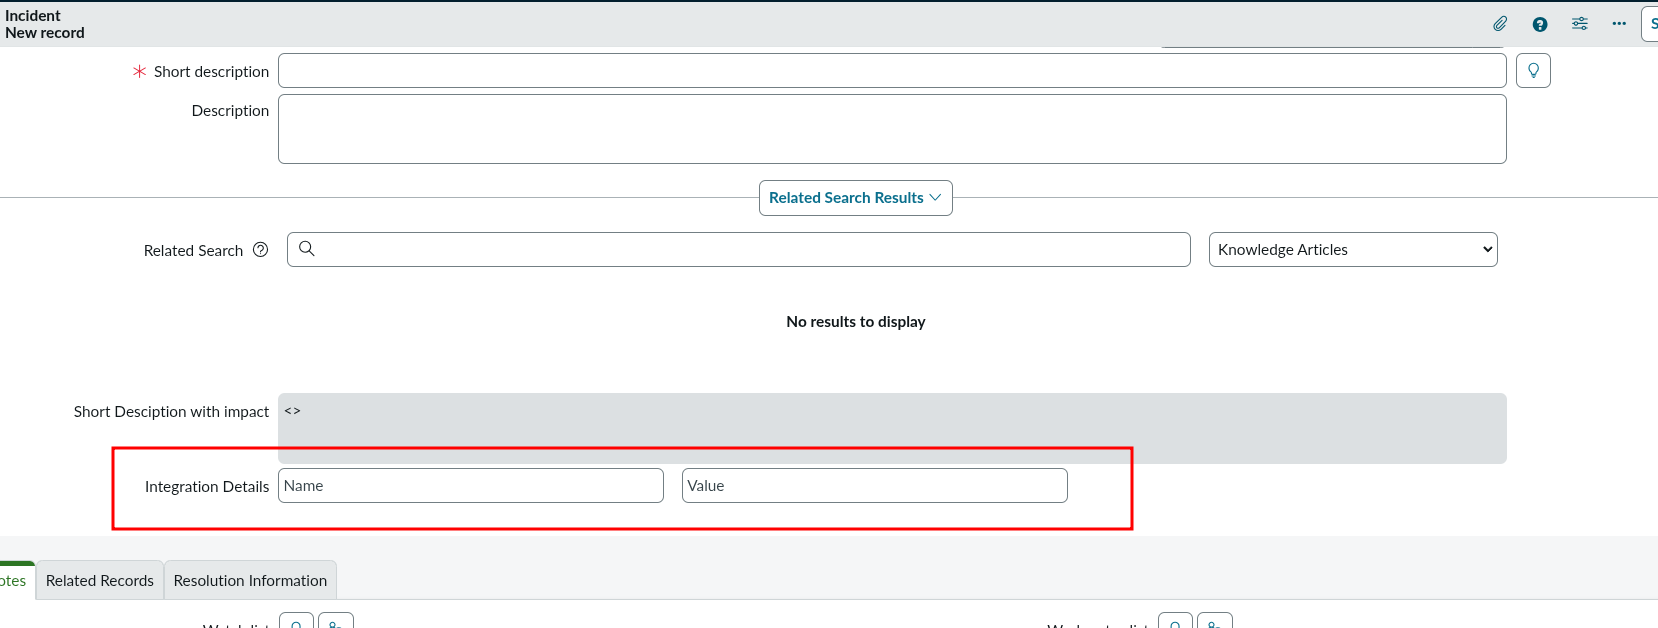Open the help question mark icon
Image resolution: width=1658 pixels, height=628 pixels.
click(1540, 24)
